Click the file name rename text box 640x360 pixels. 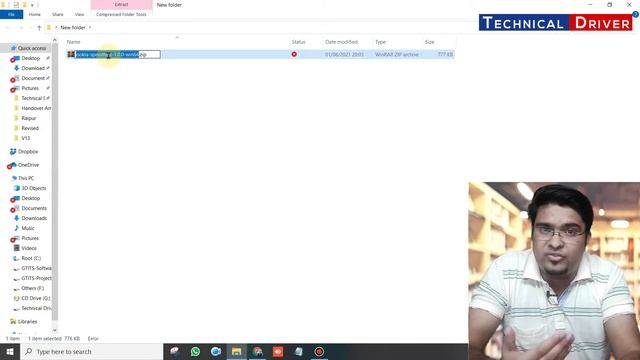point(118,54)
